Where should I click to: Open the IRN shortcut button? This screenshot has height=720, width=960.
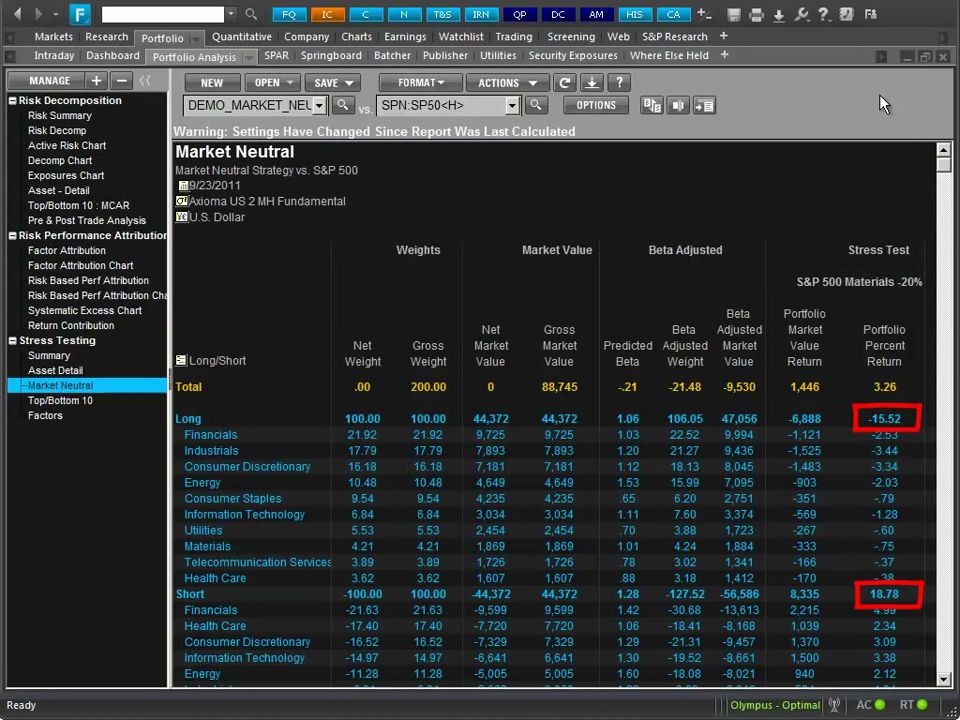tap(481, 14)
